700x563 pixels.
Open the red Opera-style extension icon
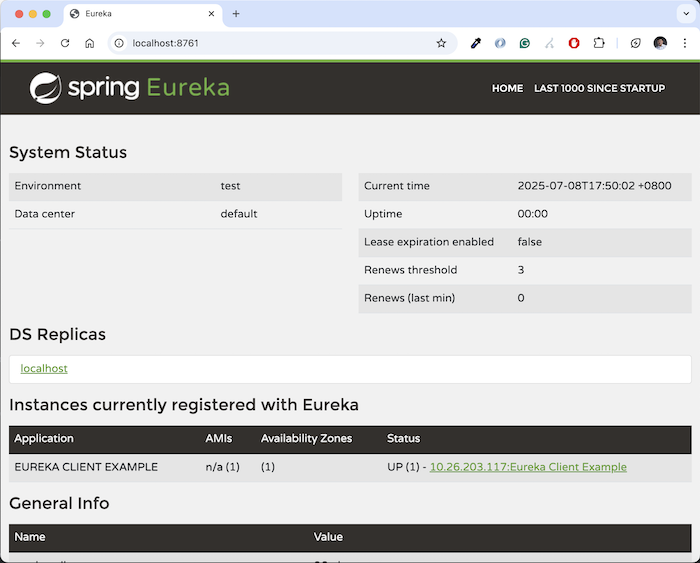tap(574, 43)
